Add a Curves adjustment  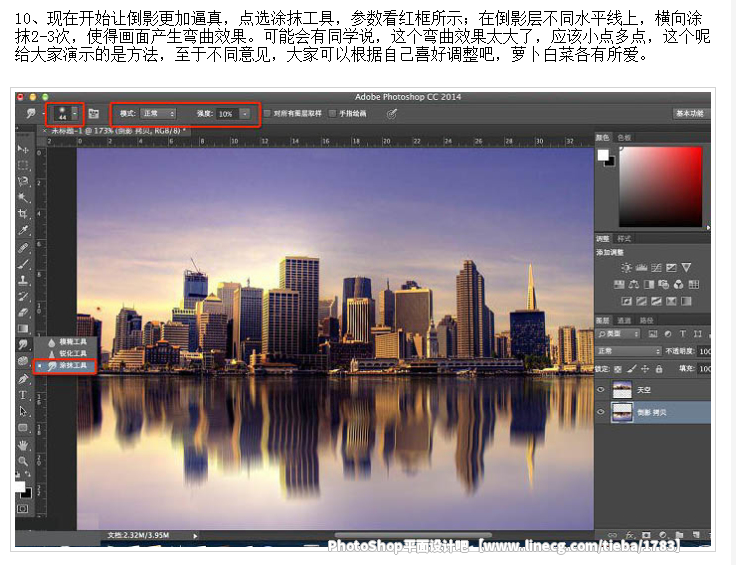656,268
